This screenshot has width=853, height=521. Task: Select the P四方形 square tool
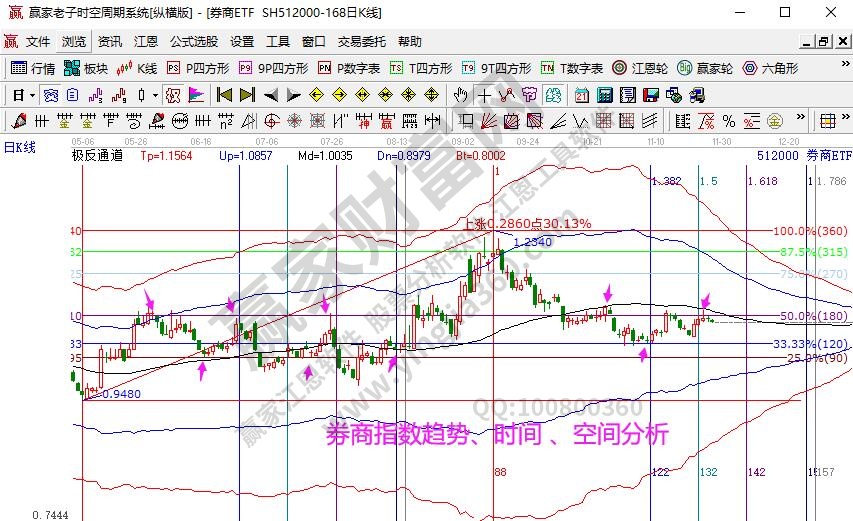pyautogui.click(x=197, y=68)
